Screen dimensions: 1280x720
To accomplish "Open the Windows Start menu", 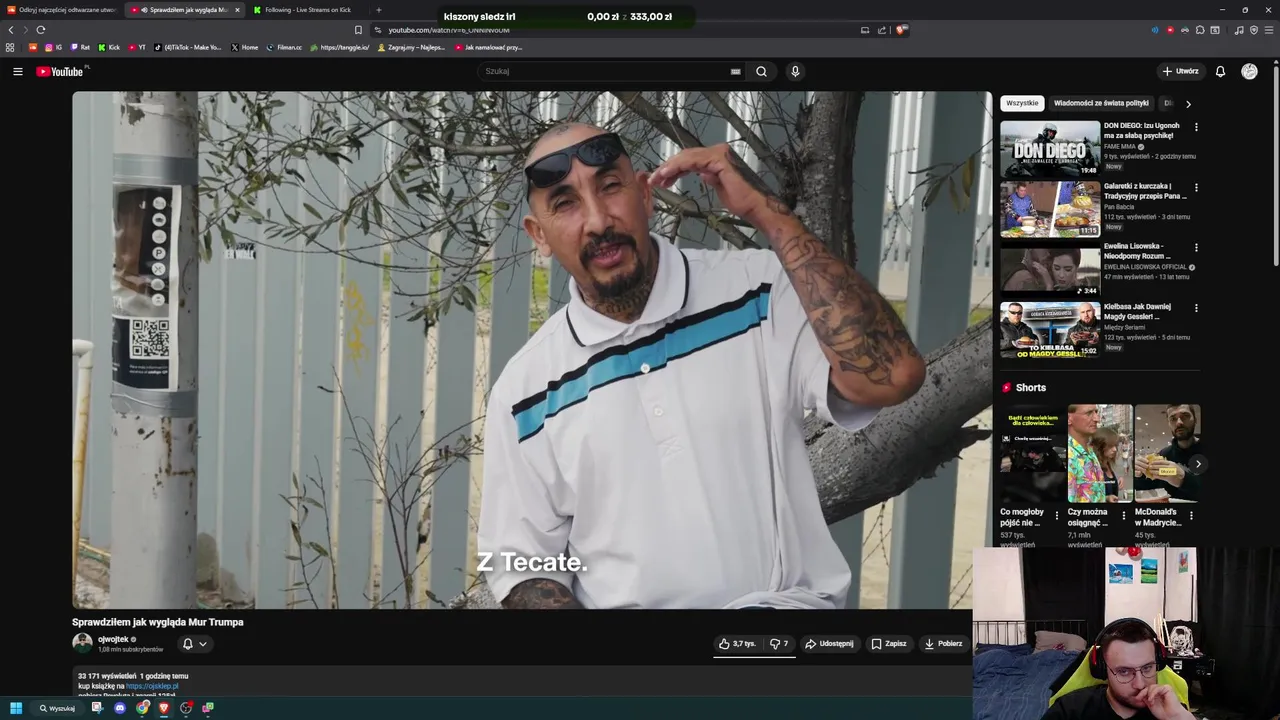I will [15, 708].
